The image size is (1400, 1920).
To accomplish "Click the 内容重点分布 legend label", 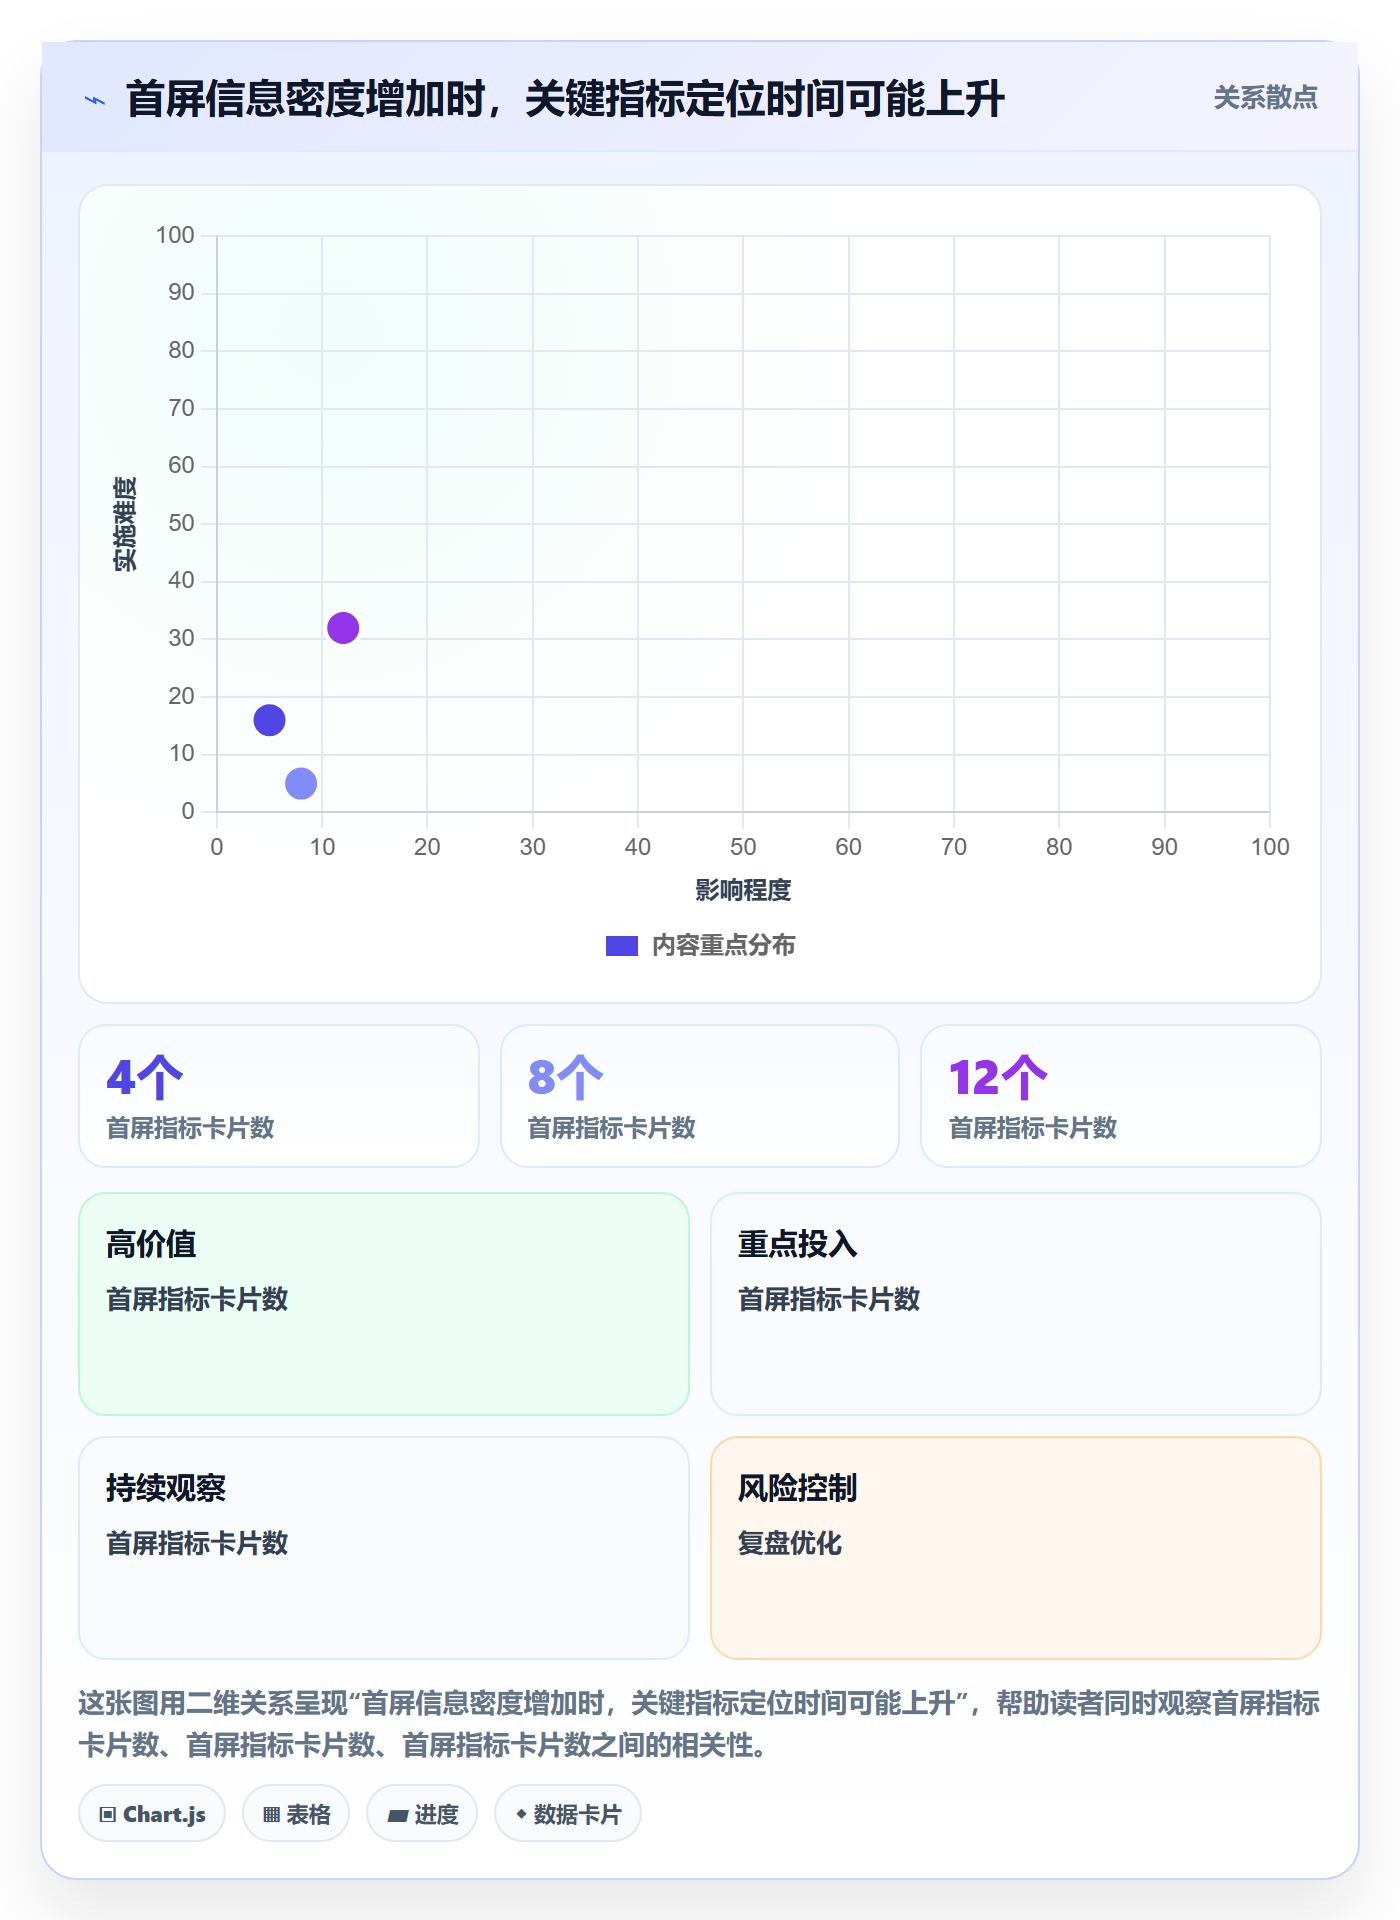I will coord(723,946).
